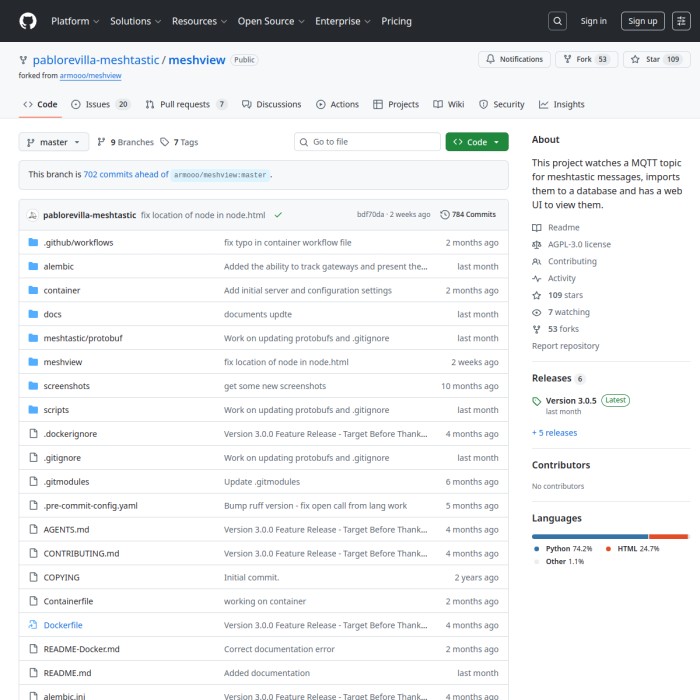The height and width of the screenshot is (700, 700).
Task: Expand the Solutions menu in header
Action: (135, 21)
